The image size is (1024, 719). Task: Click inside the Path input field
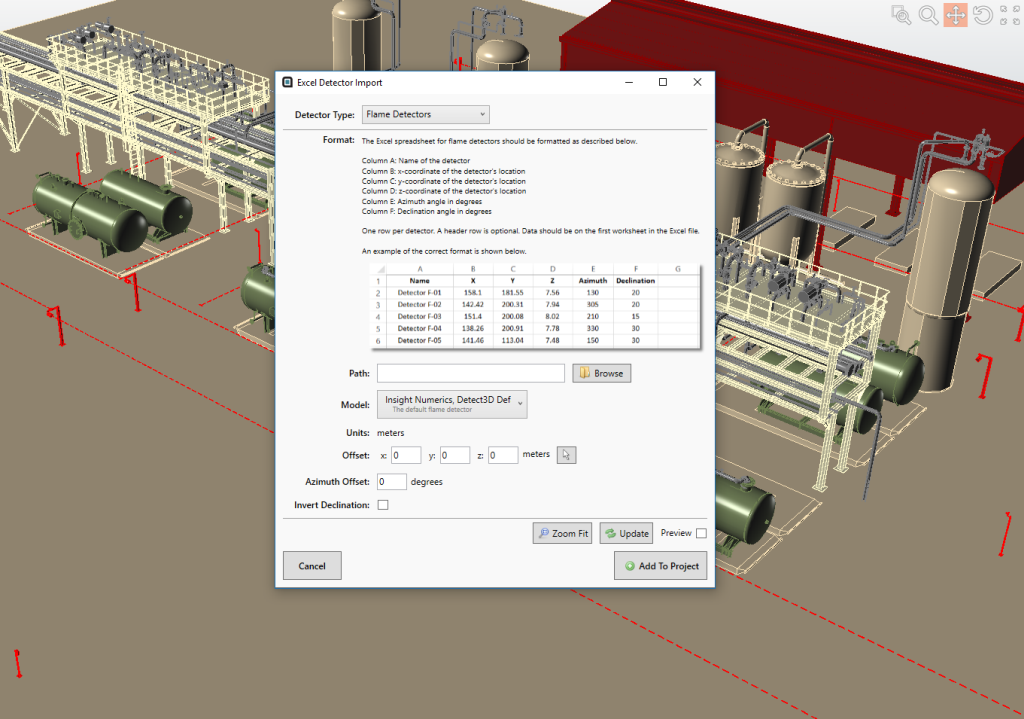coord(470,372)
